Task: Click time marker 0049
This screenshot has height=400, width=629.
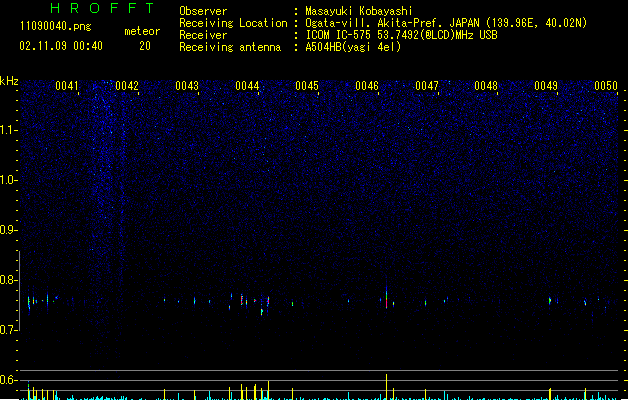Action: (x=546, y=86)
